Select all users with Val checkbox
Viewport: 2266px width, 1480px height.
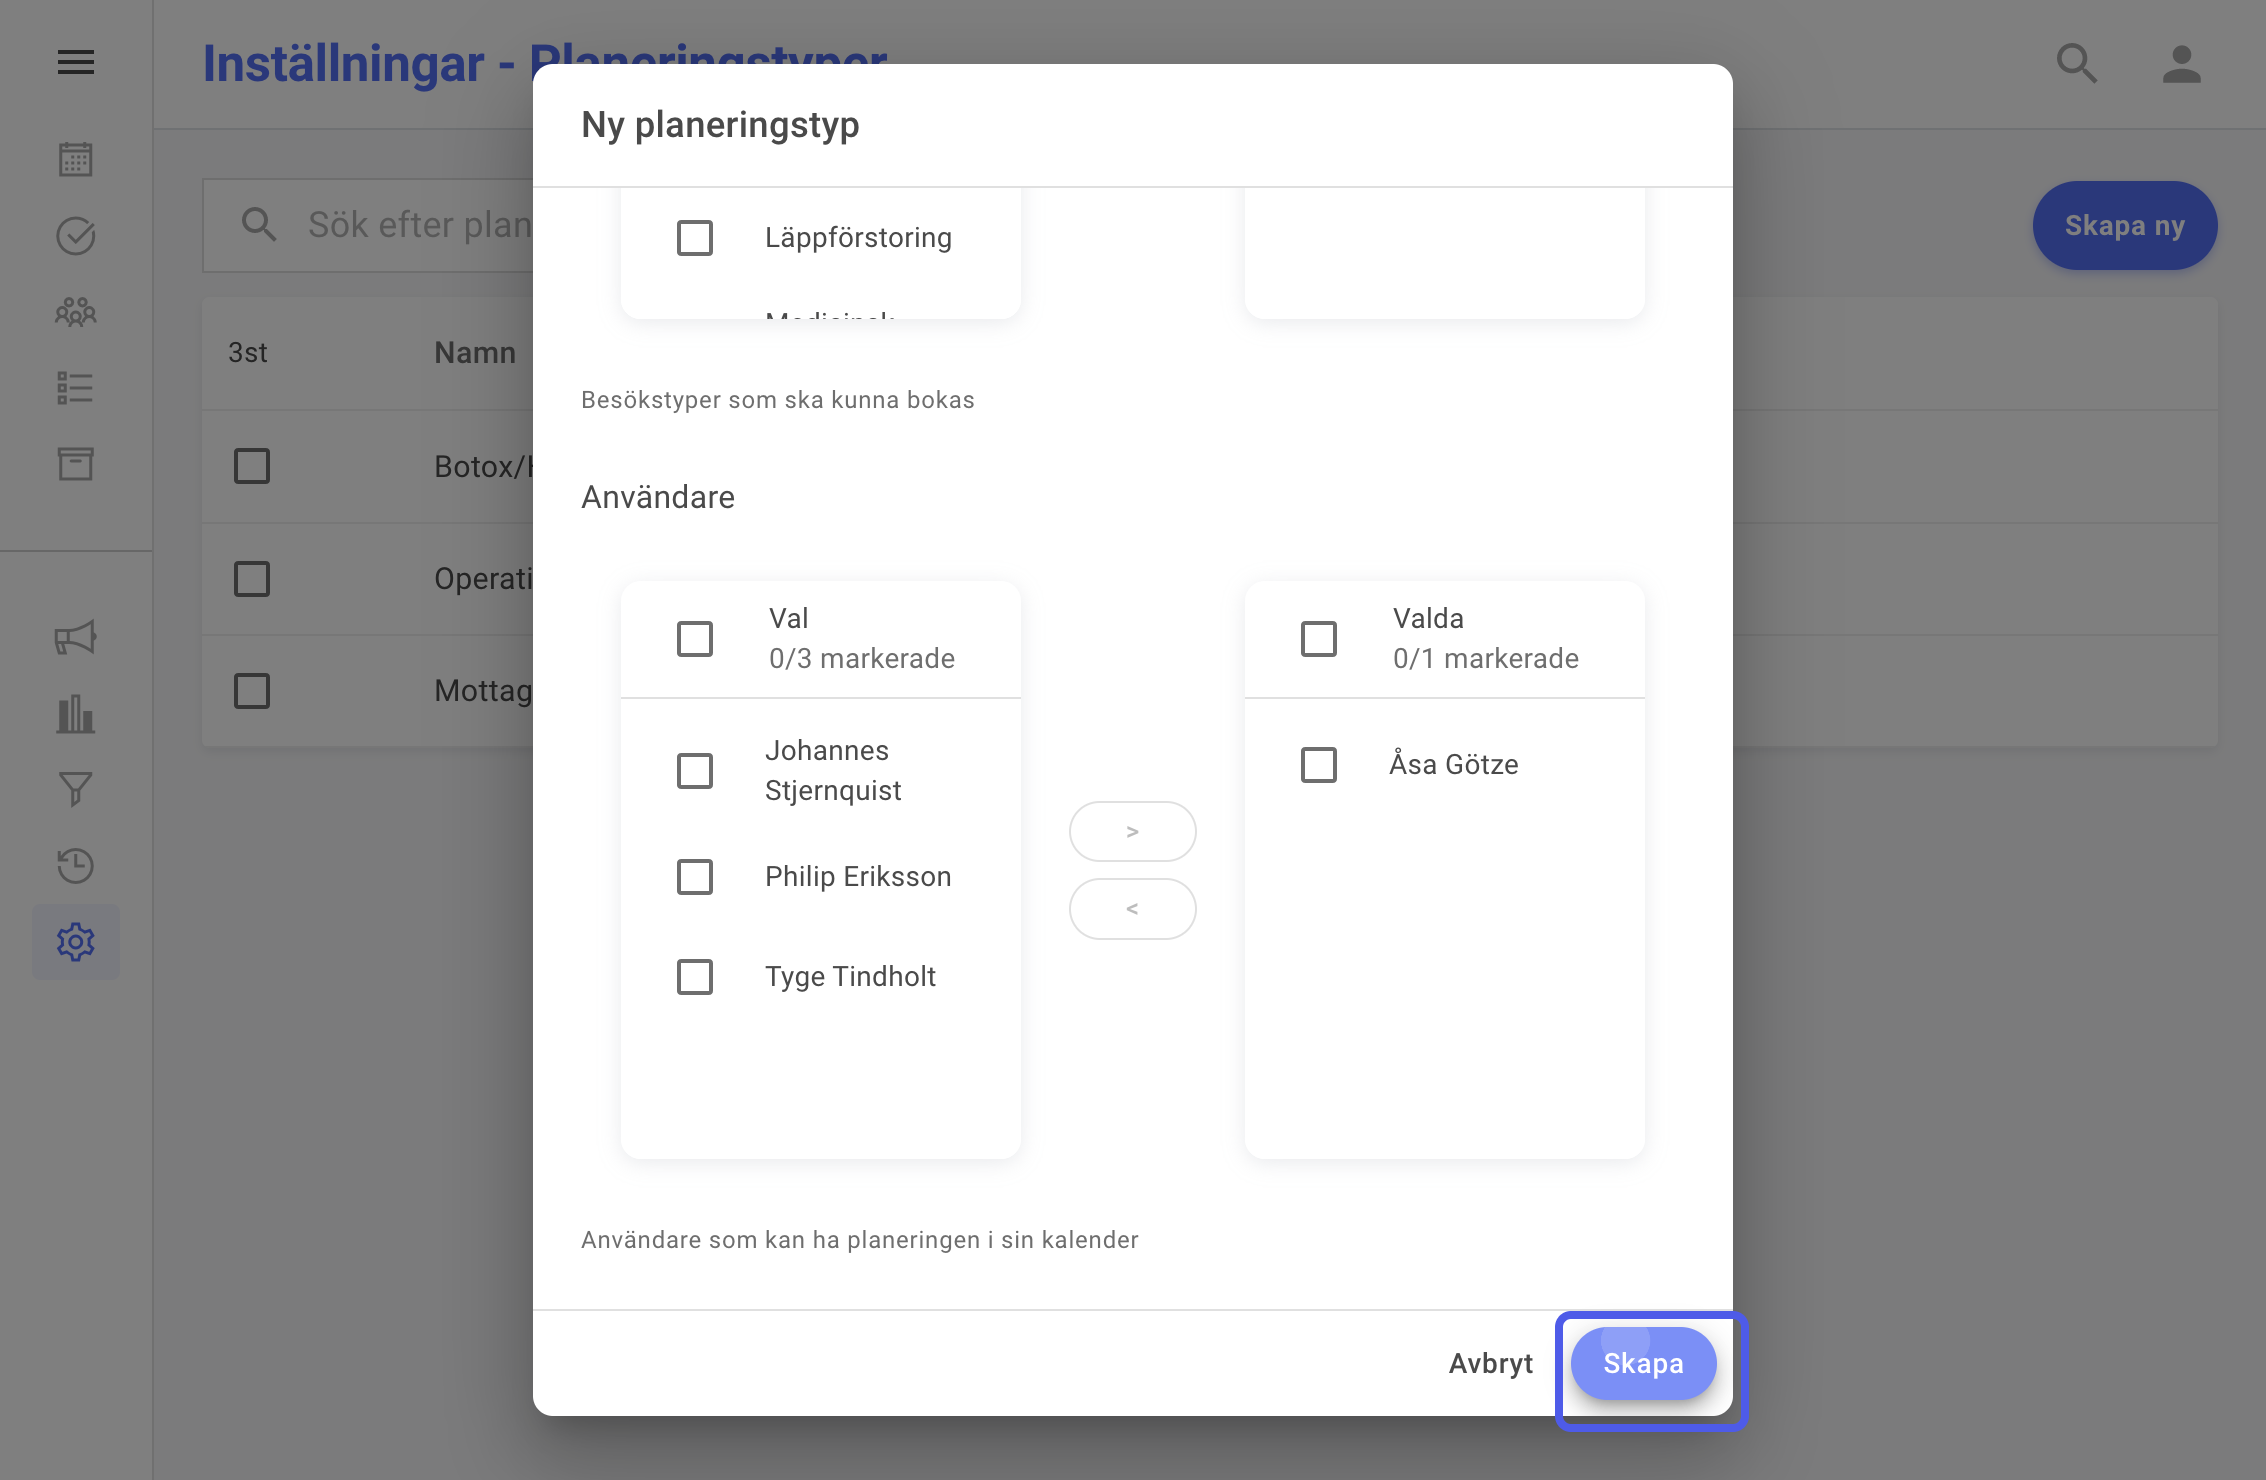[695, 639]
